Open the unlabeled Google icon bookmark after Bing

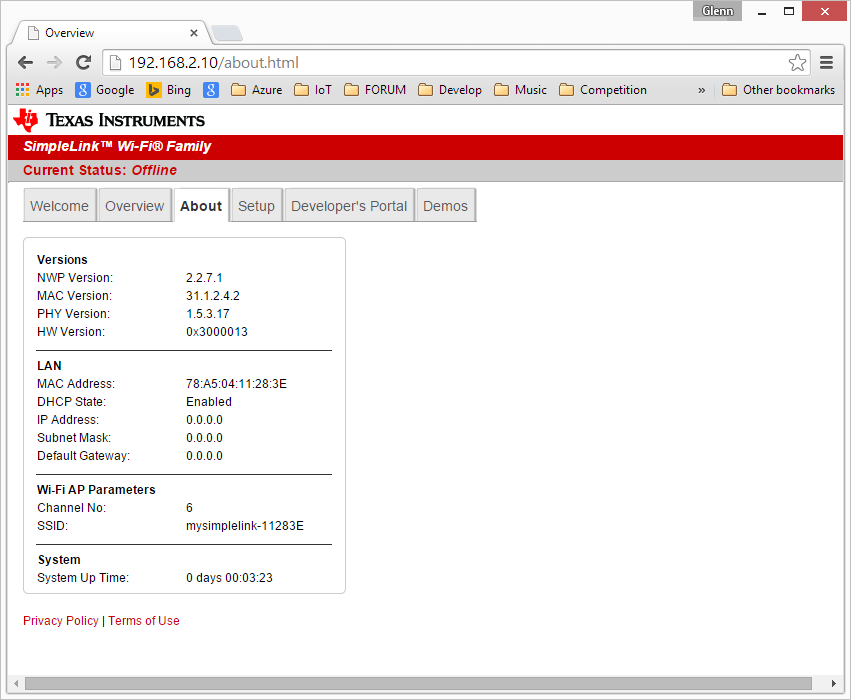click(x=211, y=90)
